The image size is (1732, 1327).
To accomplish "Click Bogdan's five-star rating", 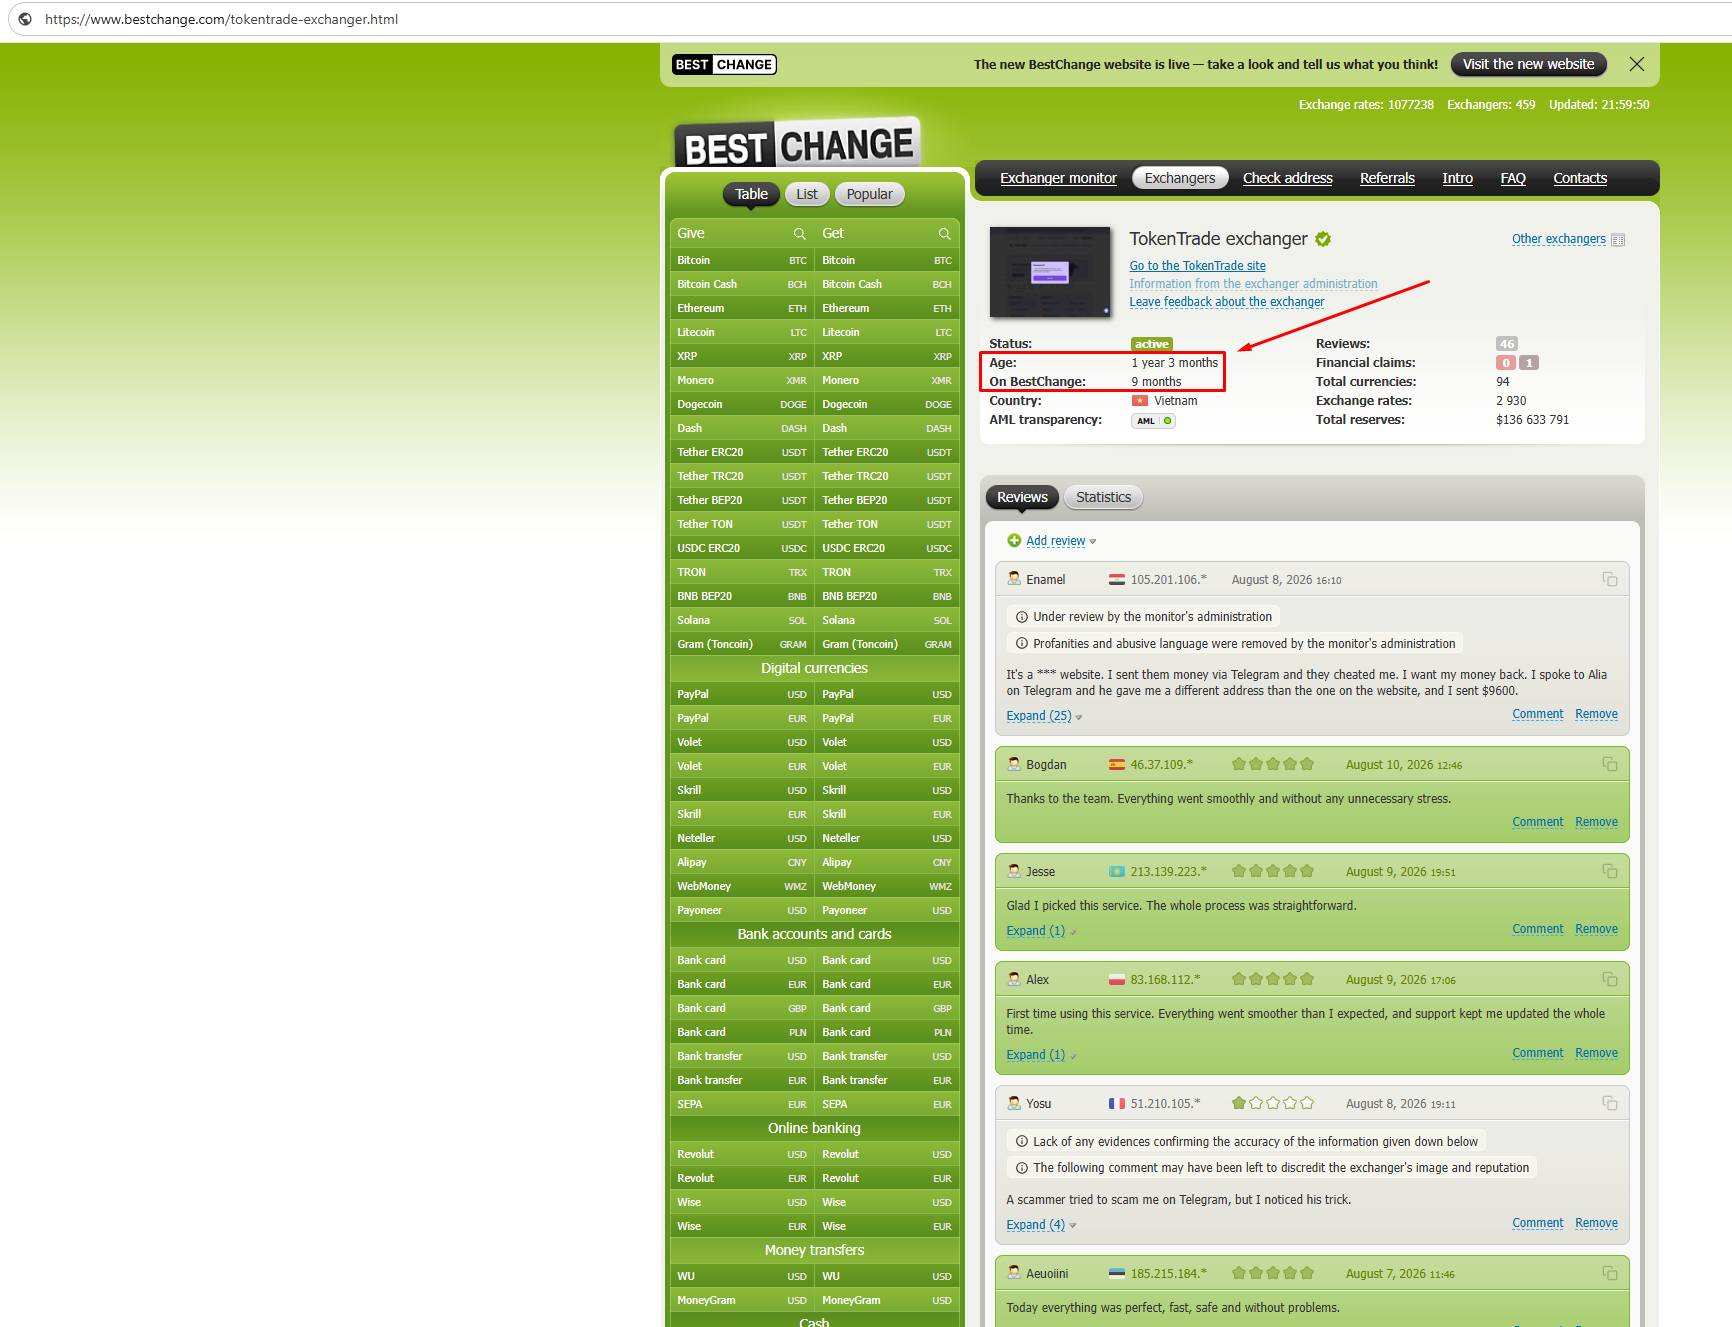I will tap(1273, 764).
